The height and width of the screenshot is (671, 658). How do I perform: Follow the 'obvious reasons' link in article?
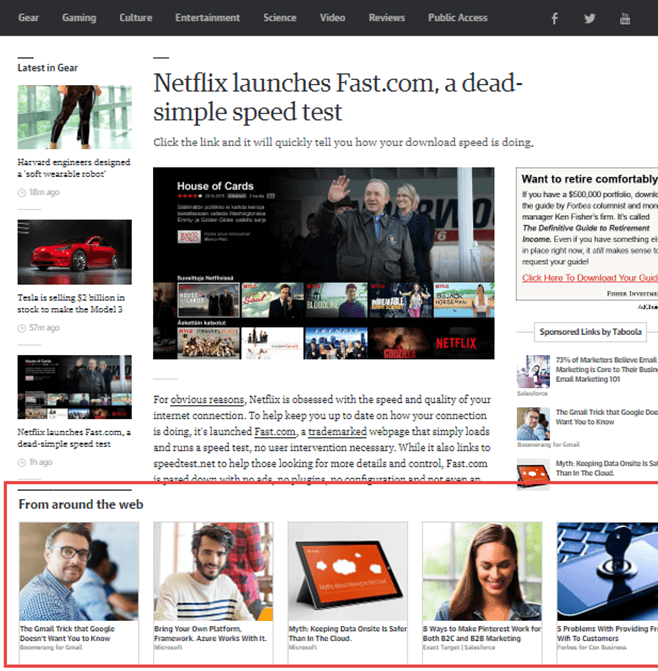[207, 400]
